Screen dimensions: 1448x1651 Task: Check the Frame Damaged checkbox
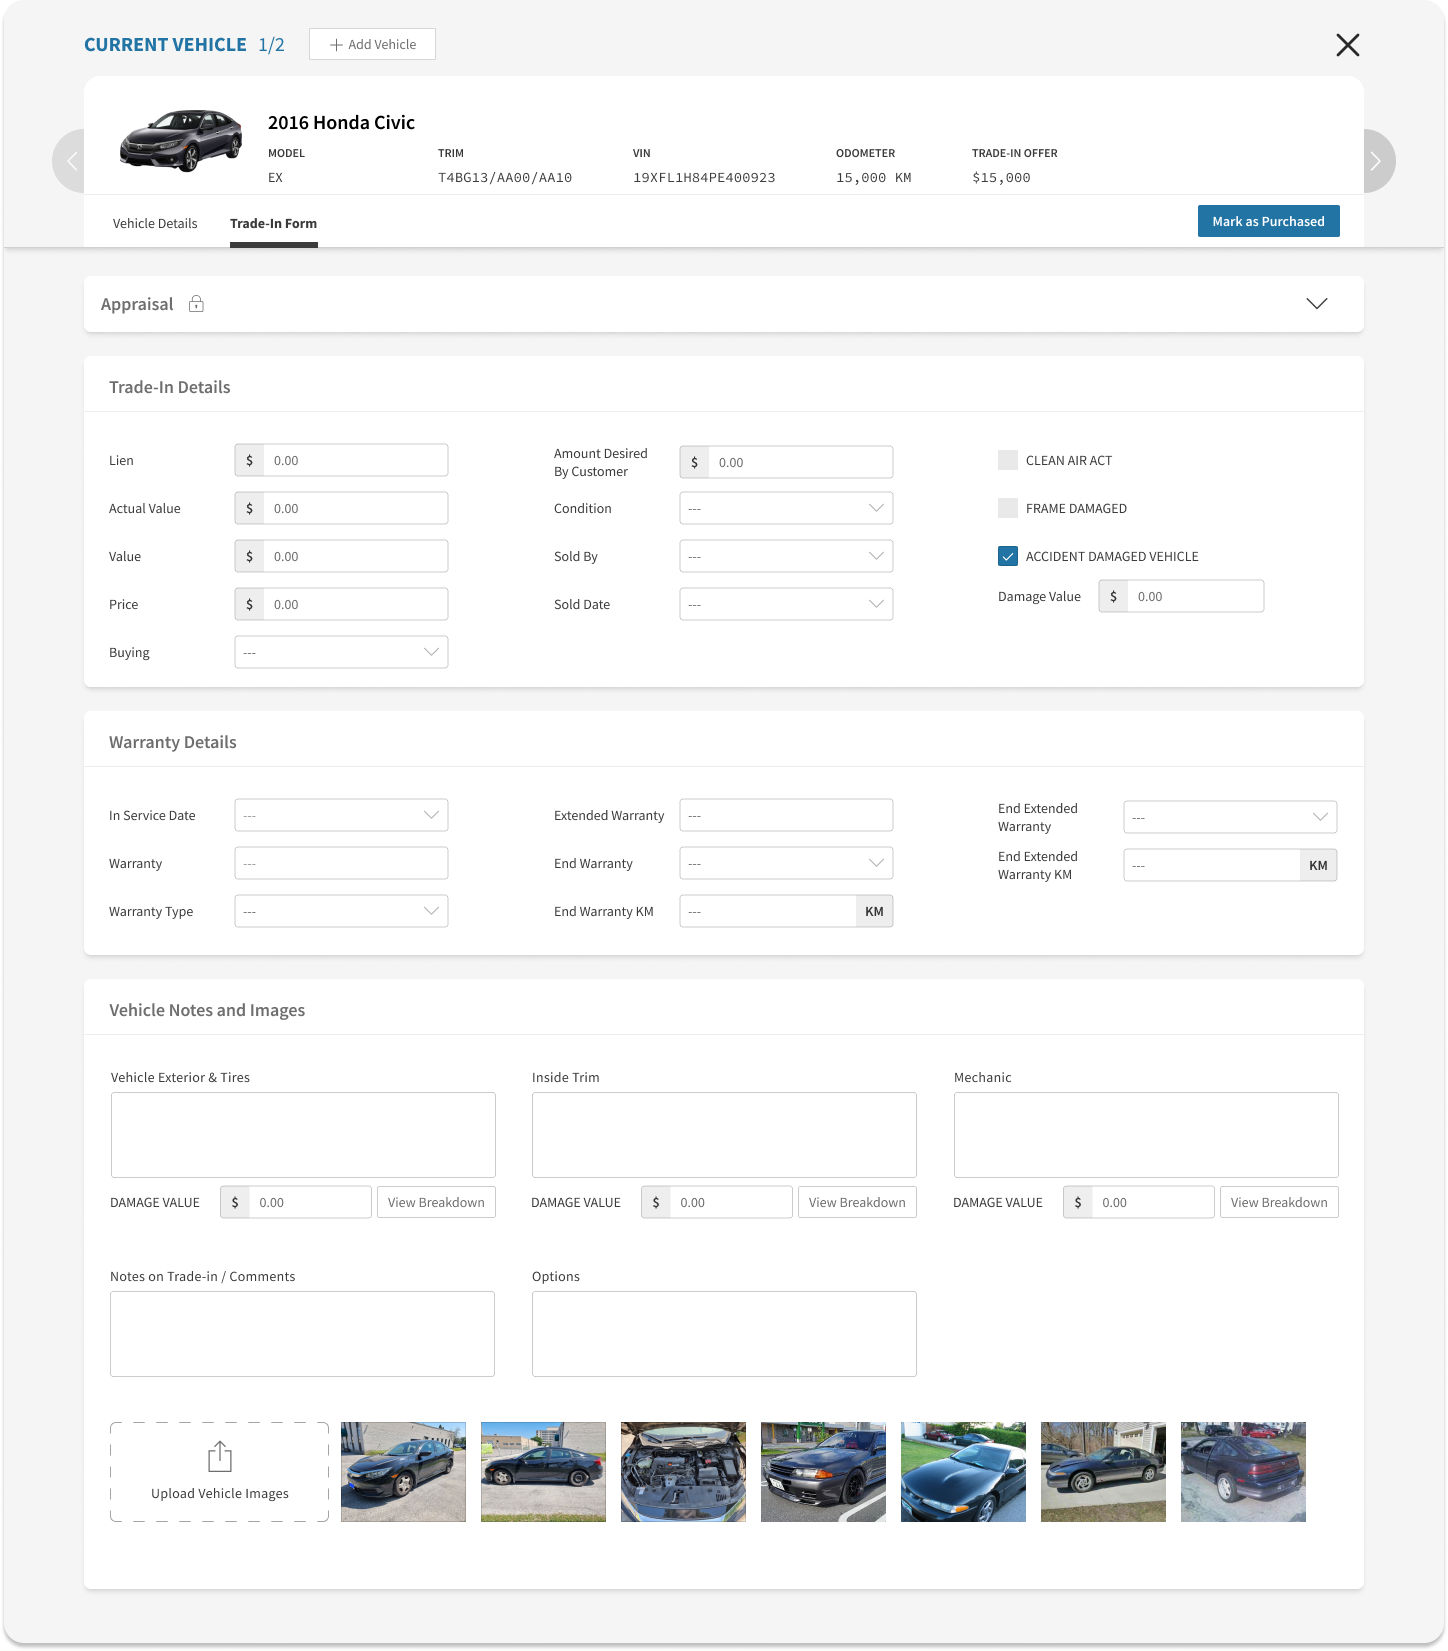click(1008, 508)
